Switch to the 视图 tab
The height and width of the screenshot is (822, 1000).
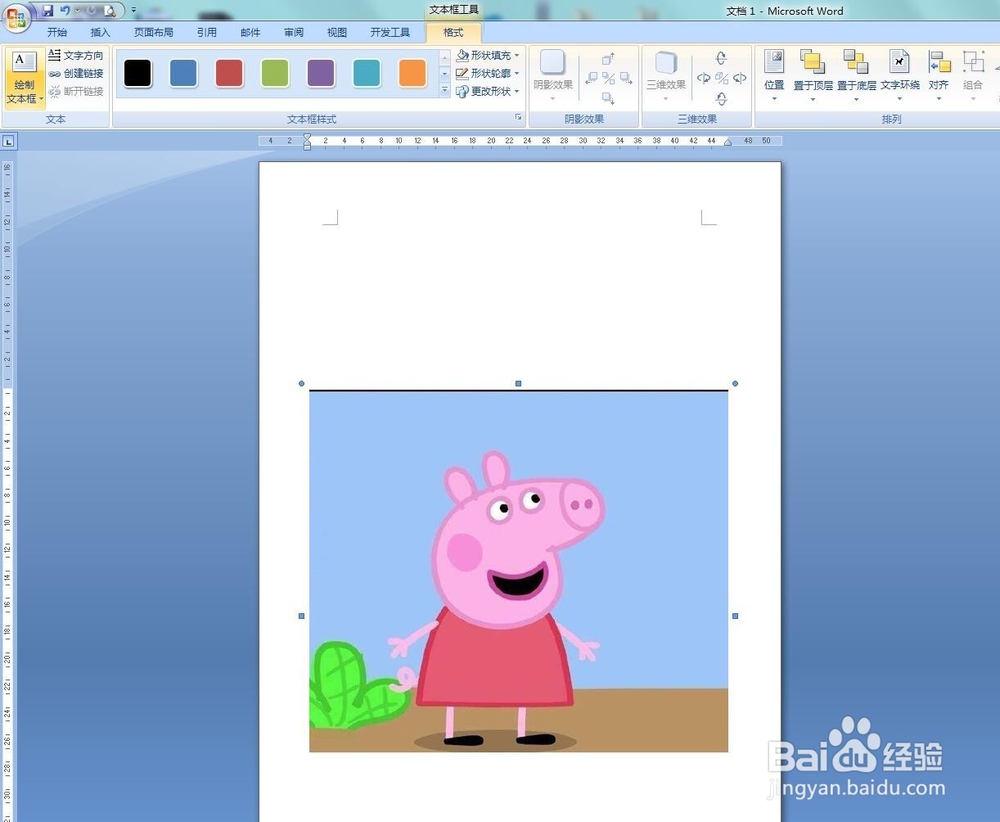337,33
